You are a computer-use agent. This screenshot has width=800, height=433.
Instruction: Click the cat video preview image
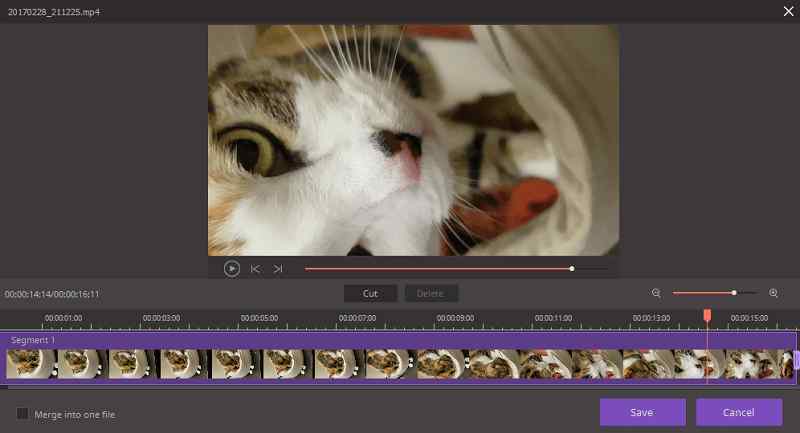[413, 140]
